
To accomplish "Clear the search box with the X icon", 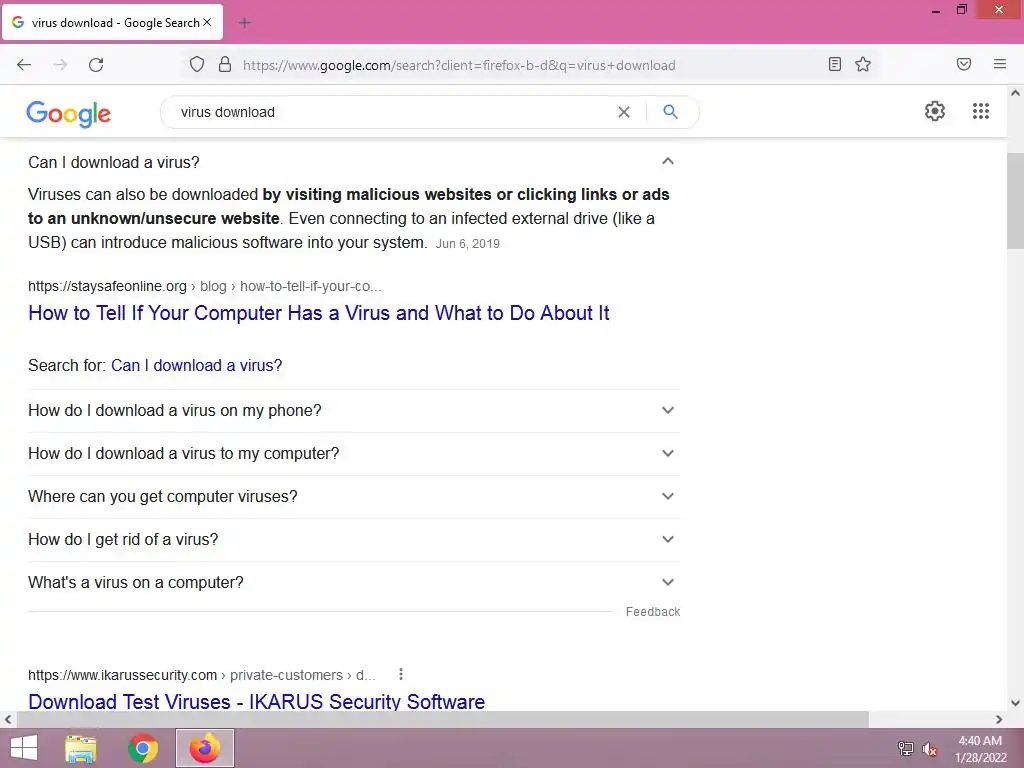I will pyautogui.click(x=624, y=112).
